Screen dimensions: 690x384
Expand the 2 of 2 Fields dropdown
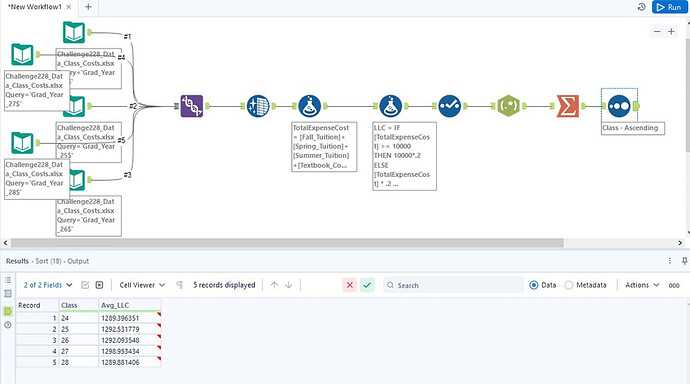point(48,285)
